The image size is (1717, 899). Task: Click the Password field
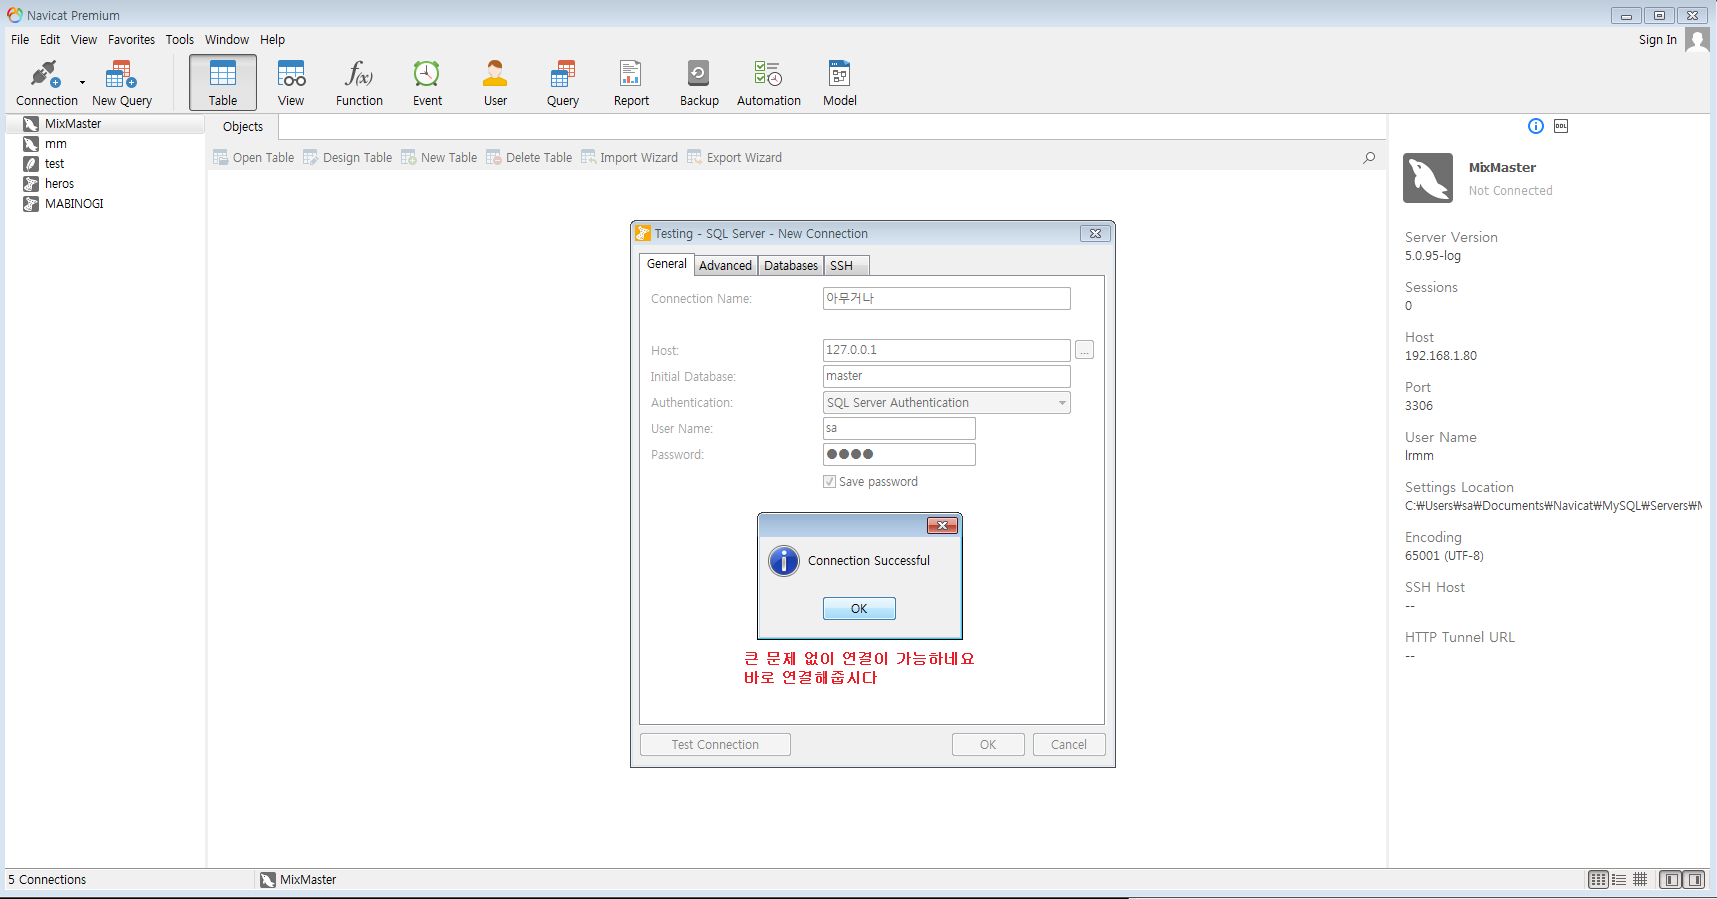(x=899, y=454)
